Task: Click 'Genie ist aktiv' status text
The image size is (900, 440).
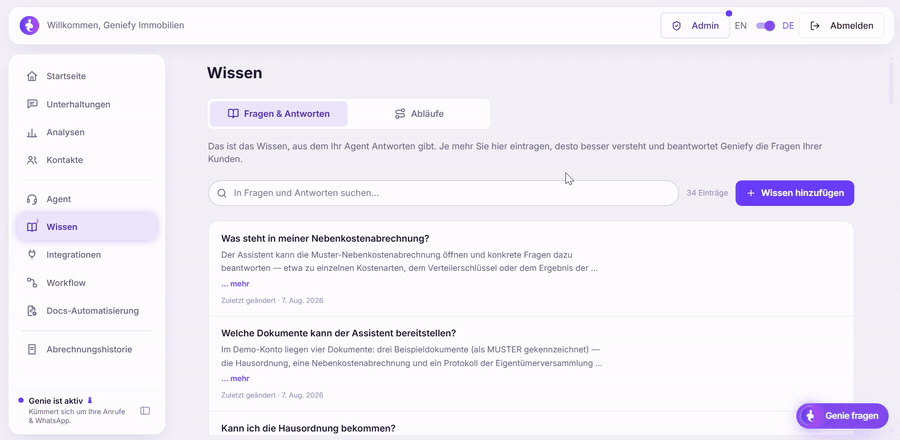Action: point(56,401)
